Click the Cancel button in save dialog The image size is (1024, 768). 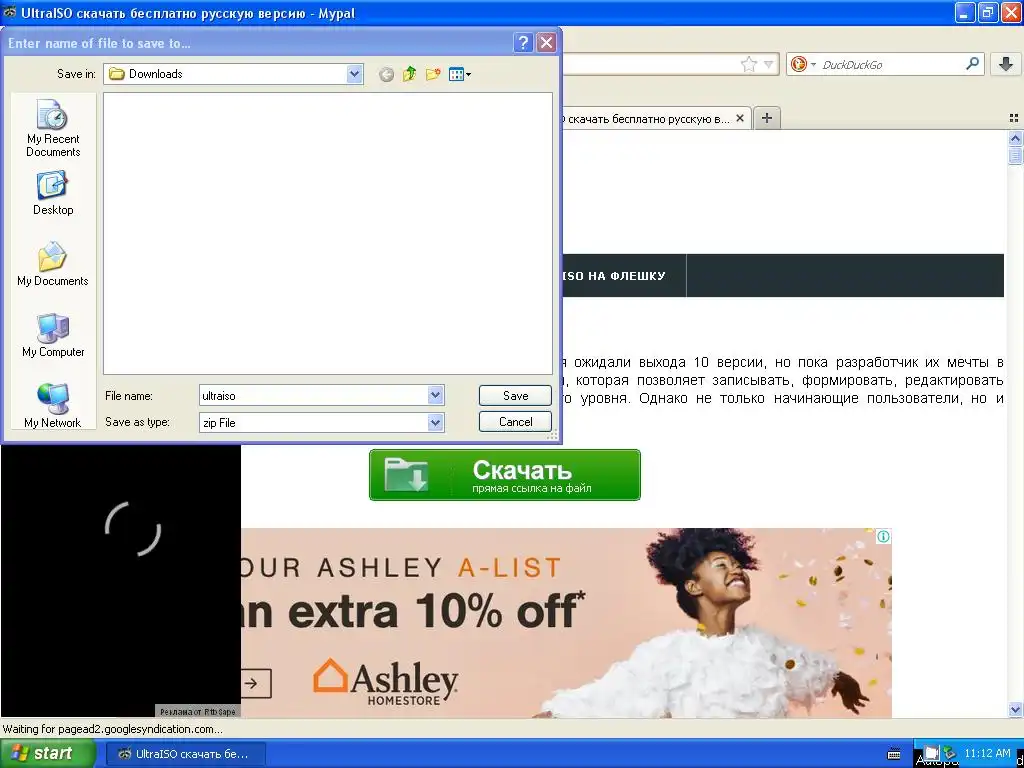coord(515,422)
